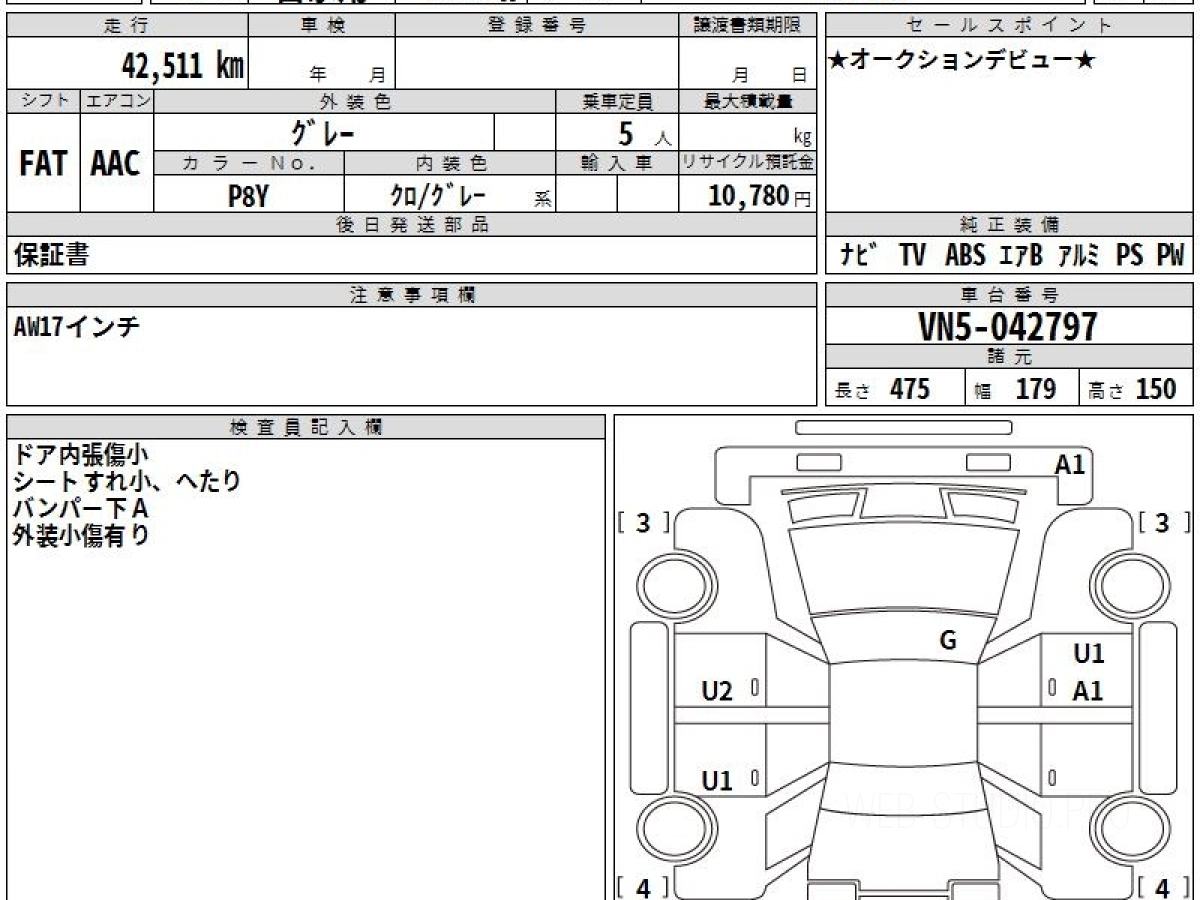Click the 純正装備 header
The height and width of the screenshot is (900, 1200).
tap(1009, 225)
